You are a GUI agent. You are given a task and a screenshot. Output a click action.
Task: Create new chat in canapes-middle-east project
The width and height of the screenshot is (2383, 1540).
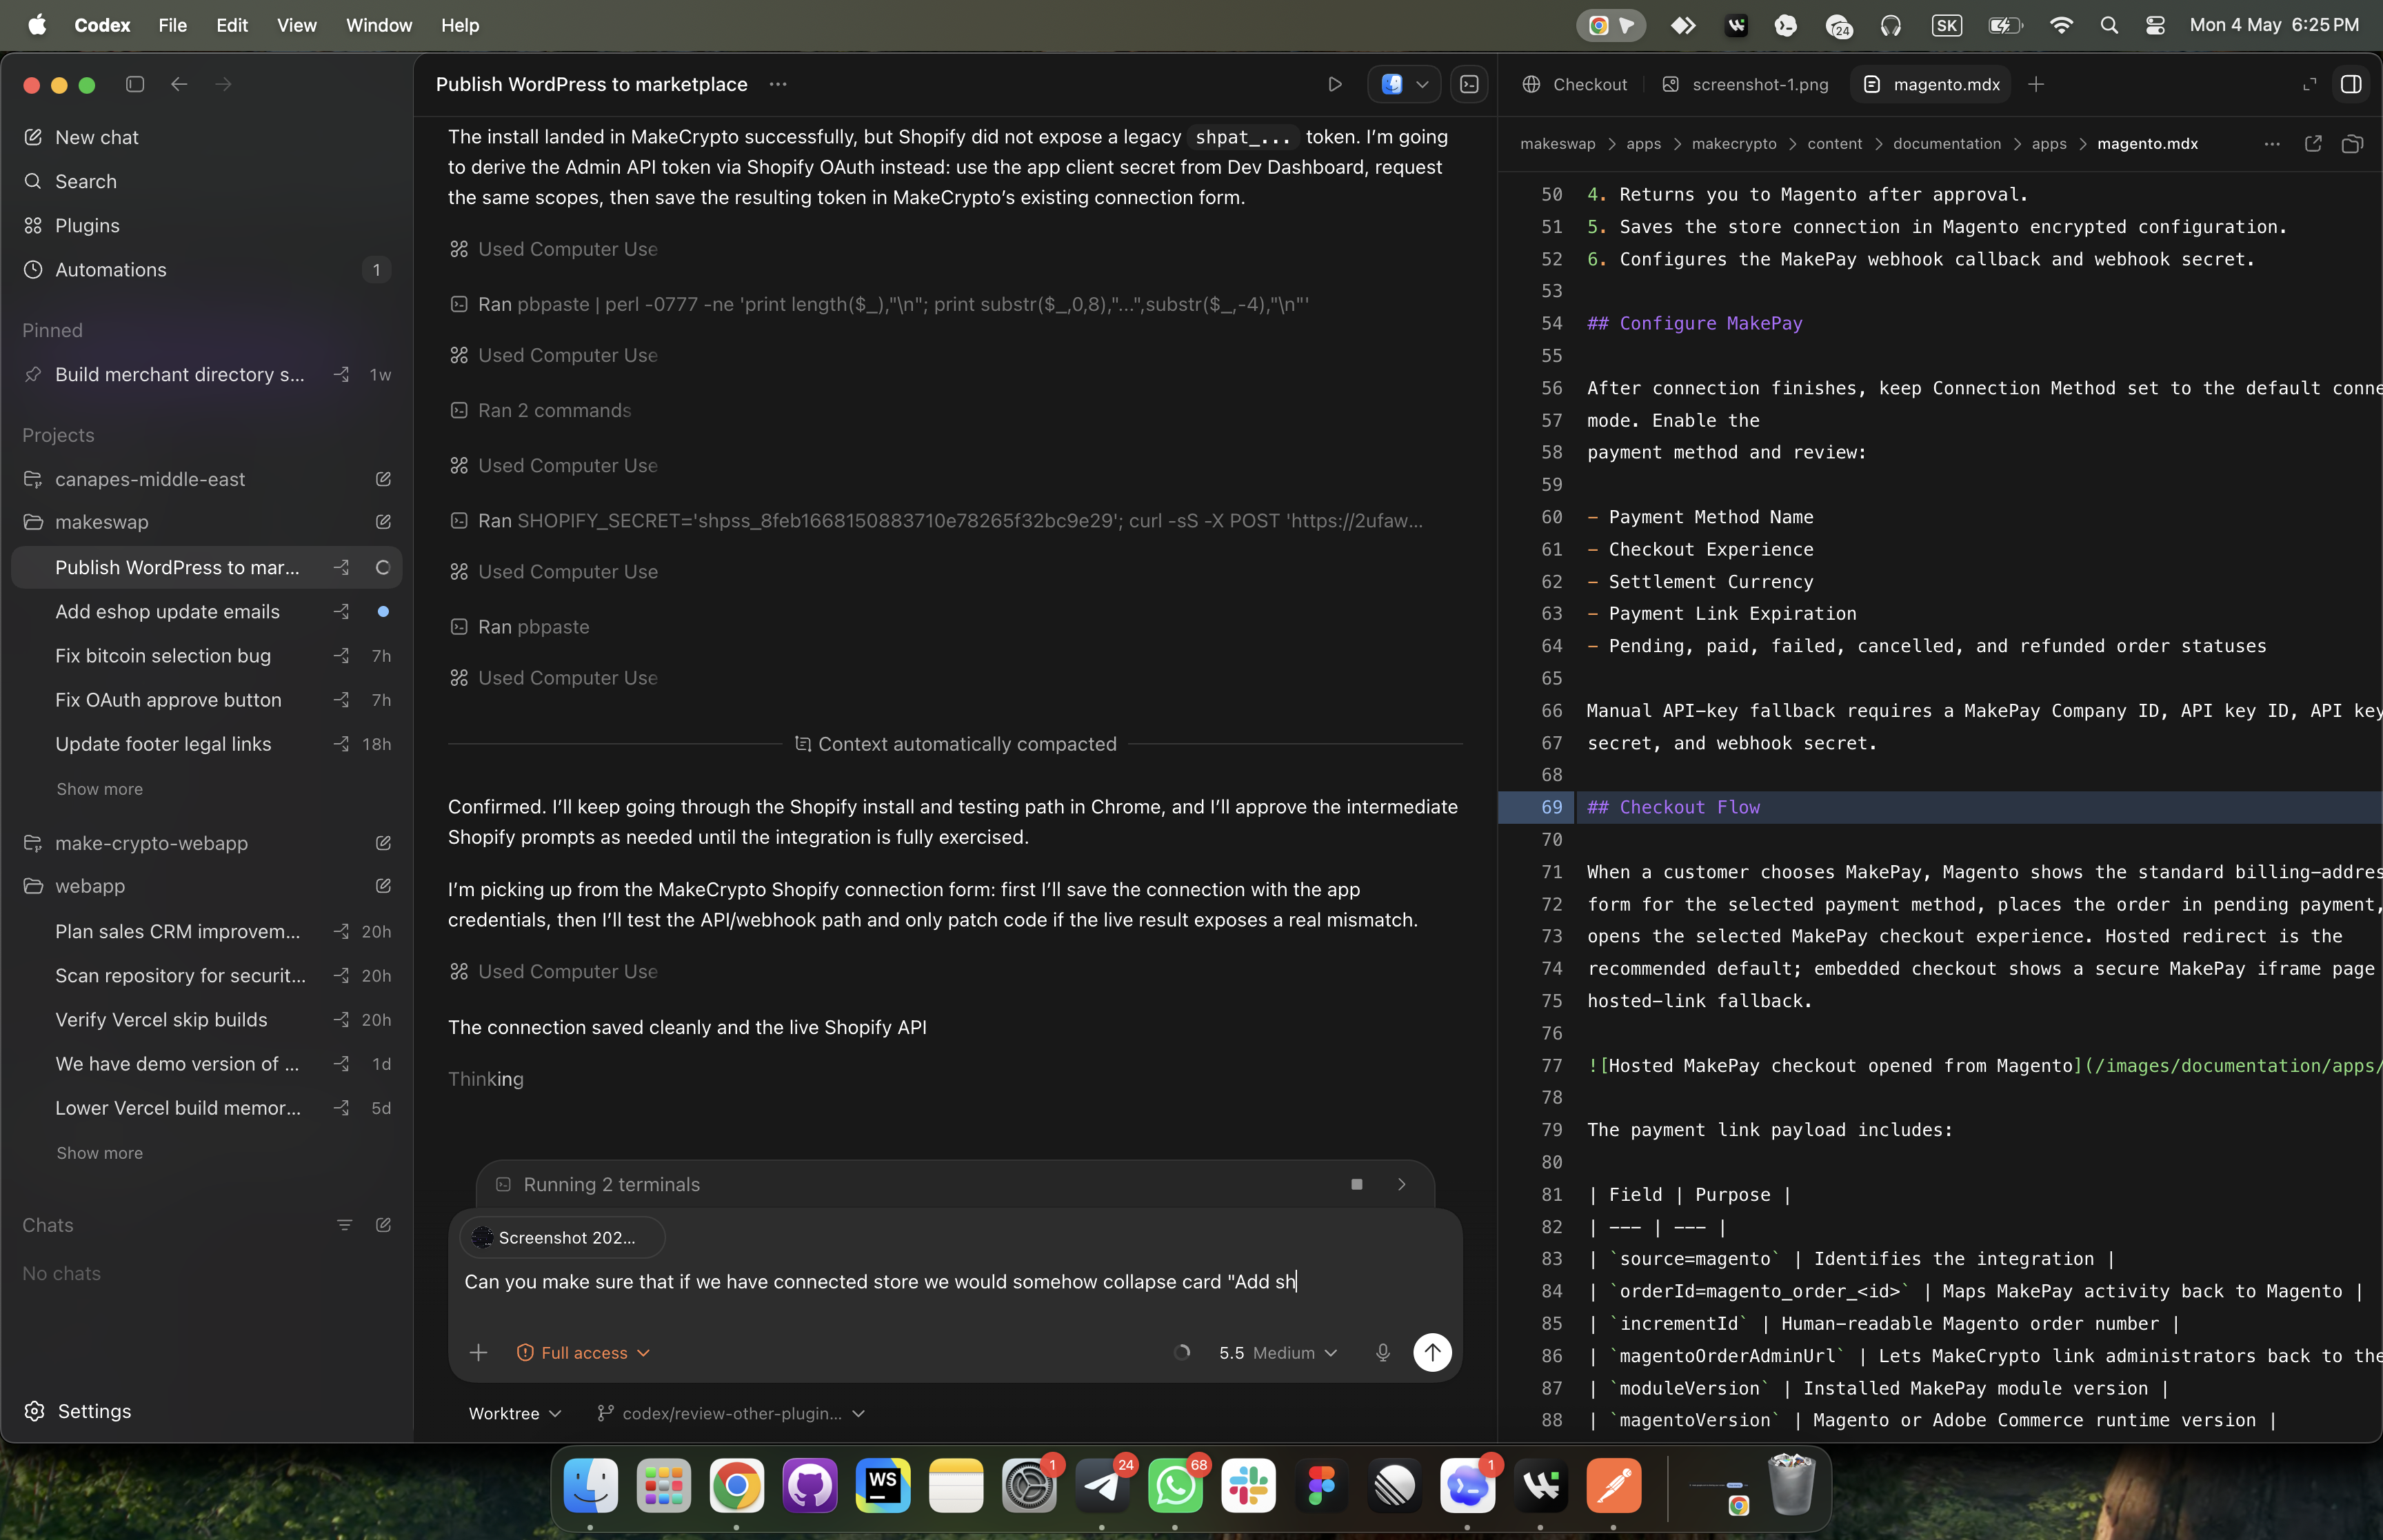pos(383,479)
